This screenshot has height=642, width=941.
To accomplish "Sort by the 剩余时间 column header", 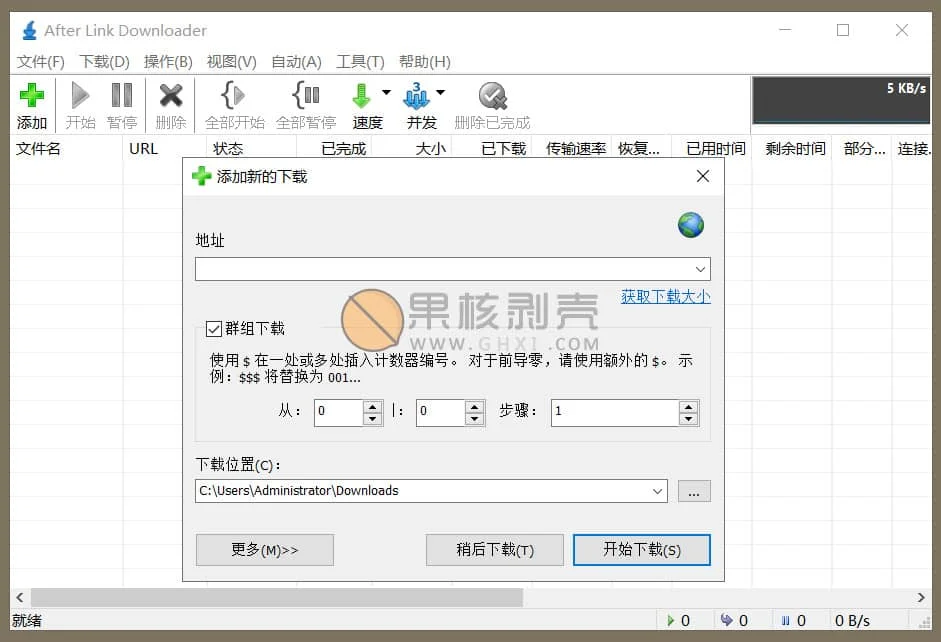I will pyautogui.click(x=792, y=149).
